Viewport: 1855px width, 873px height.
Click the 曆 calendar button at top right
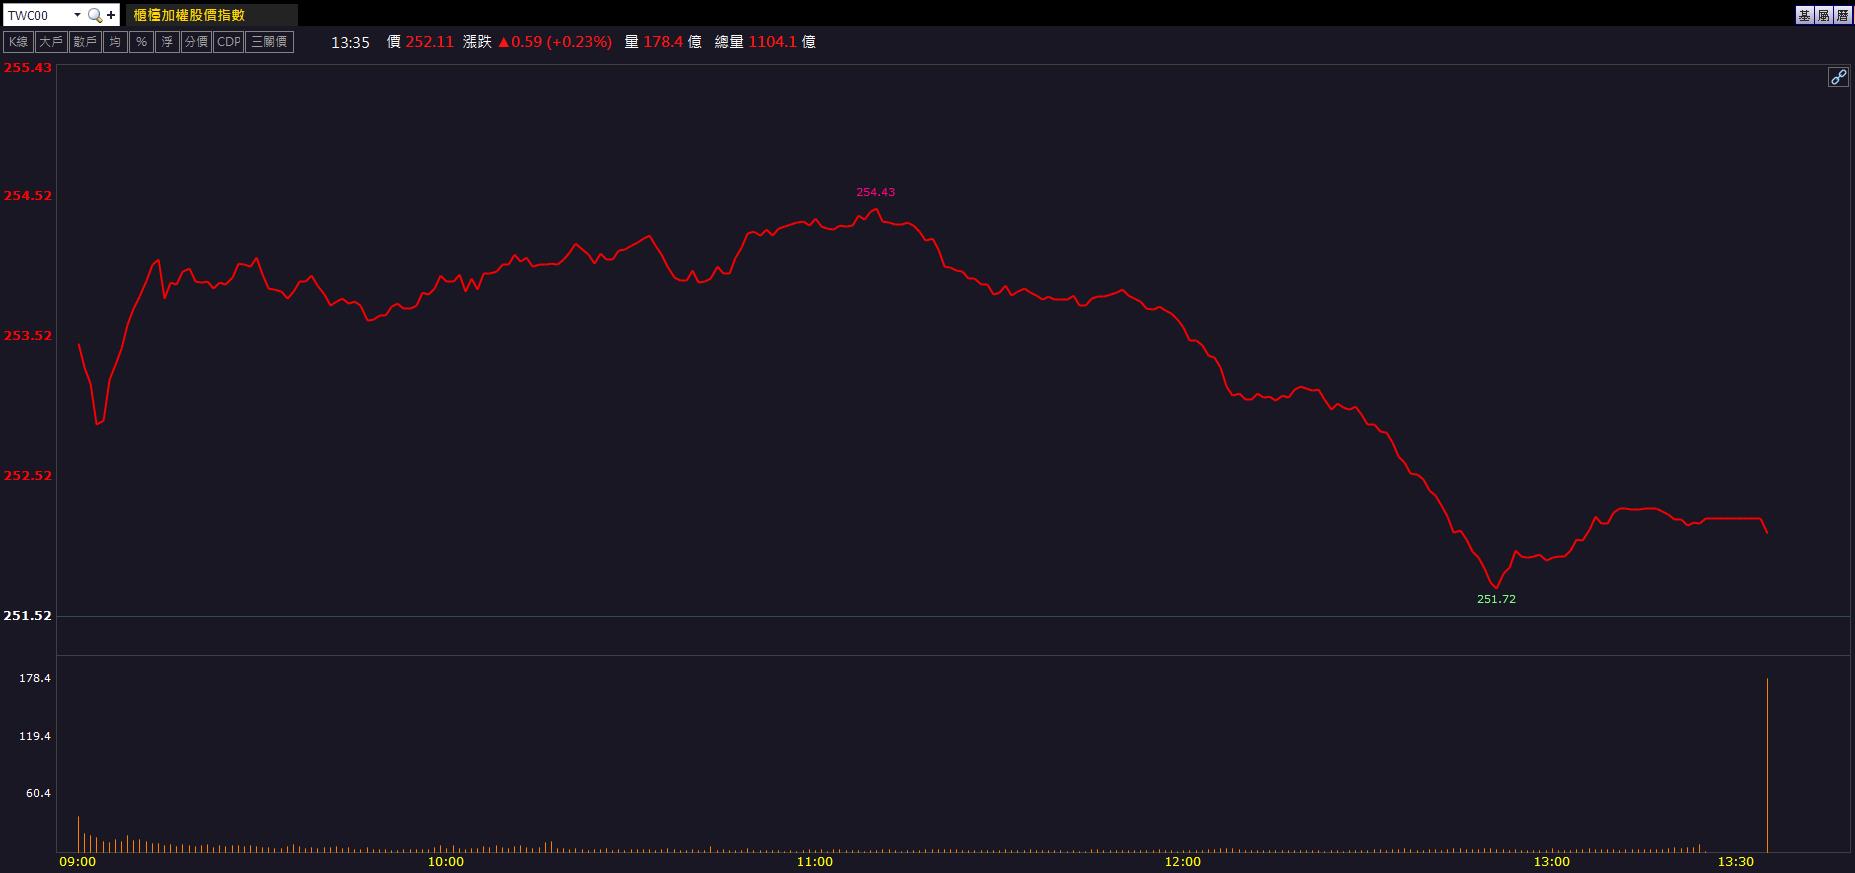click(1843, 15)
